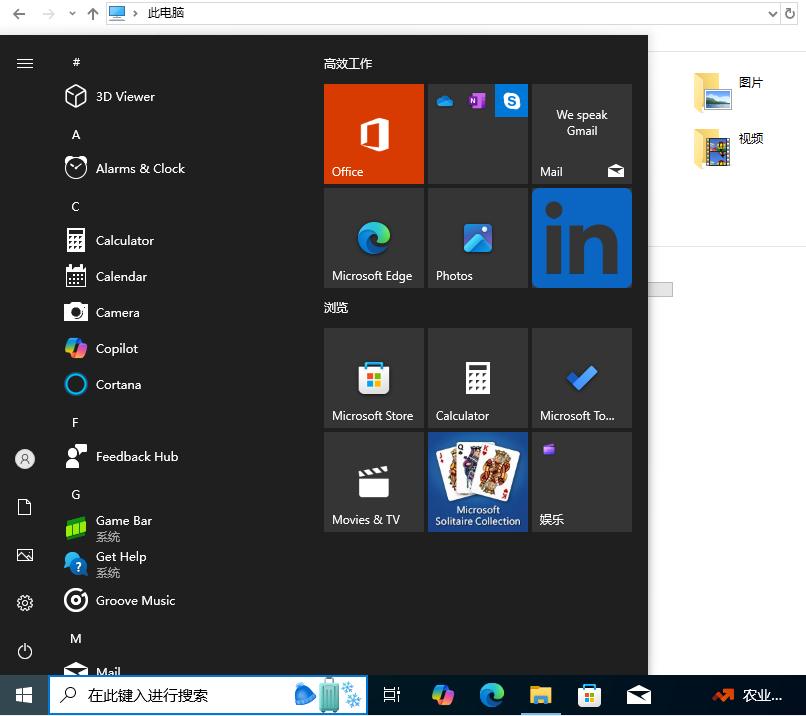Viewport: 806px width, 716px height.
Task: Open the Calculator tile
Action: pyautogui.click(x=478, y=378)
